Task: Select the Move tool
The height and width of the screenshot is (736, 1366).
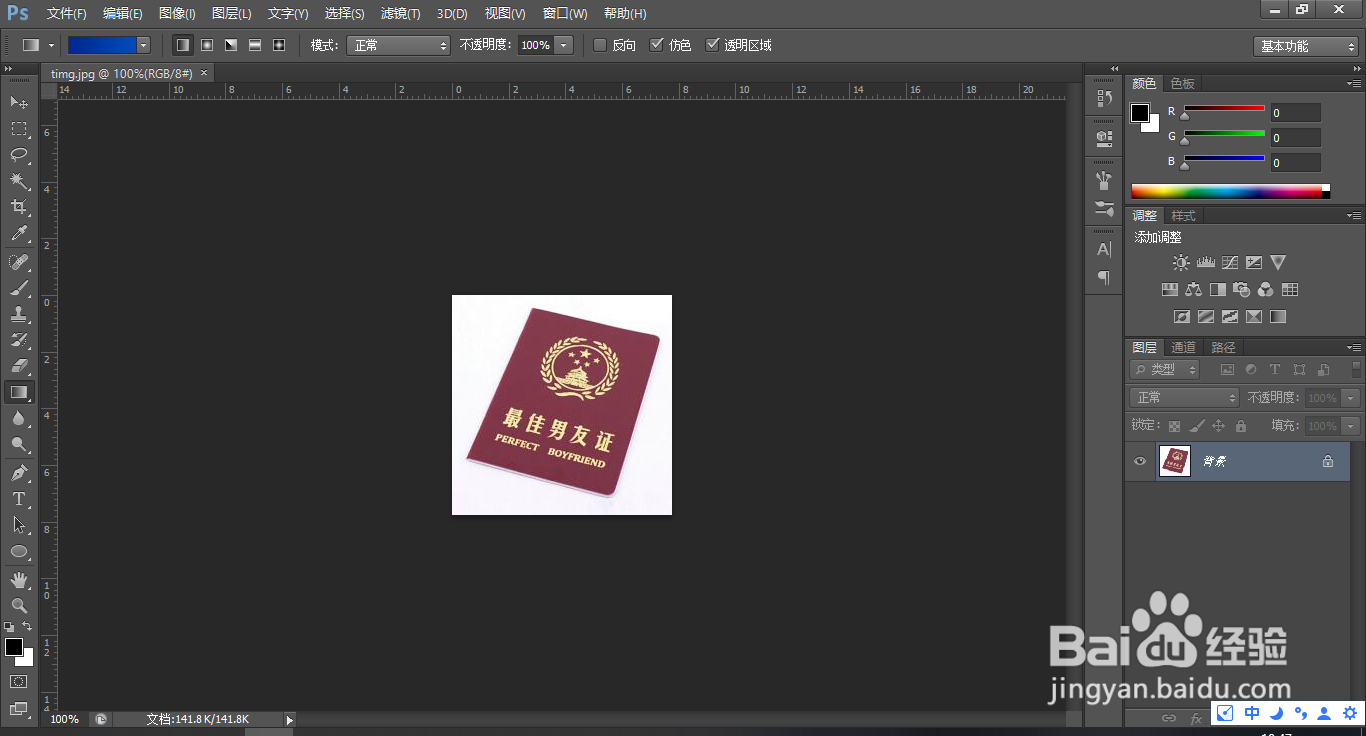Action: [19, 102]
